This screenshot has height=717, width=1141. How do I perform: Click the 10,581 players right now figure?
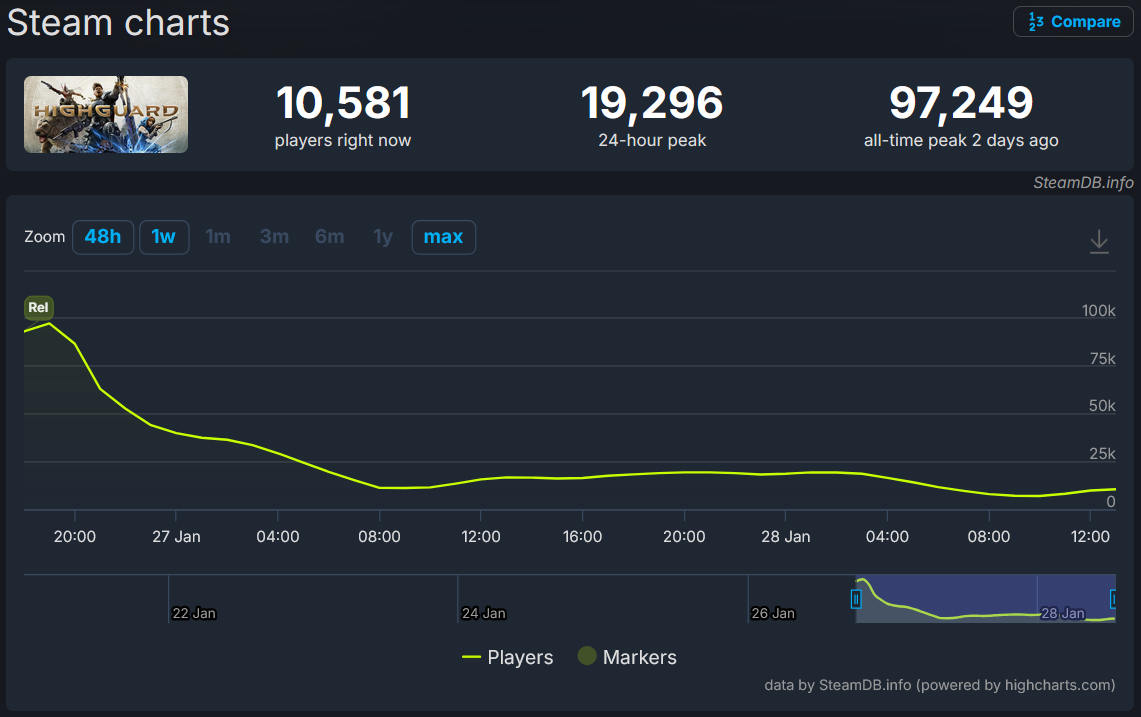(x=343, y=103)
